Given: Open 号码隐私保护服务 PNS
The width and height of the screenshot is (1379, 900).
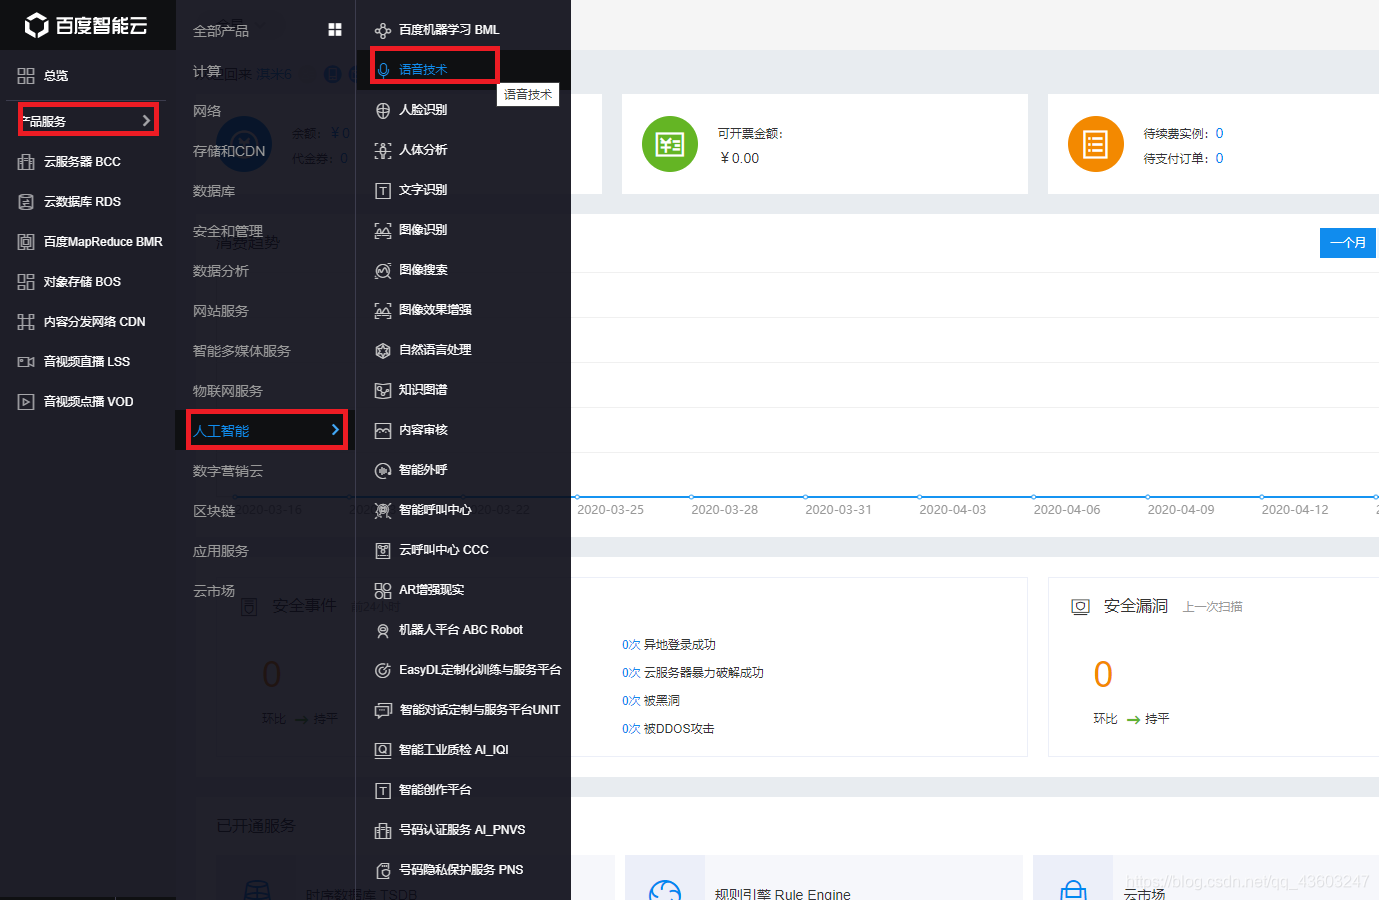Looking at the screenshot, I should [461, 870].
